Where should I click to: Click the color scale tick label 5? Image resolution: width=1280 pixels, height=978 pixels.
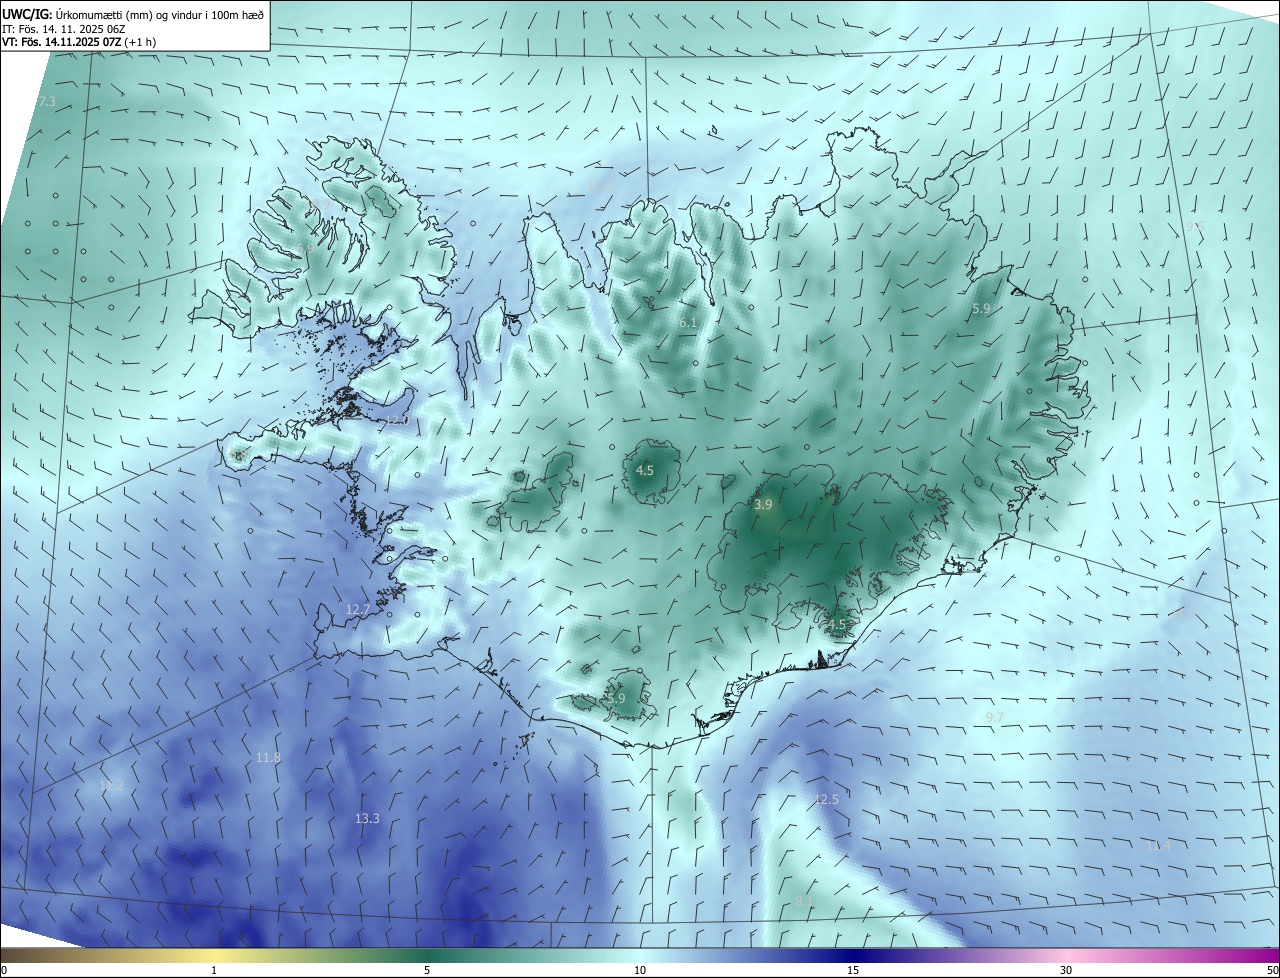click(427, 970)
